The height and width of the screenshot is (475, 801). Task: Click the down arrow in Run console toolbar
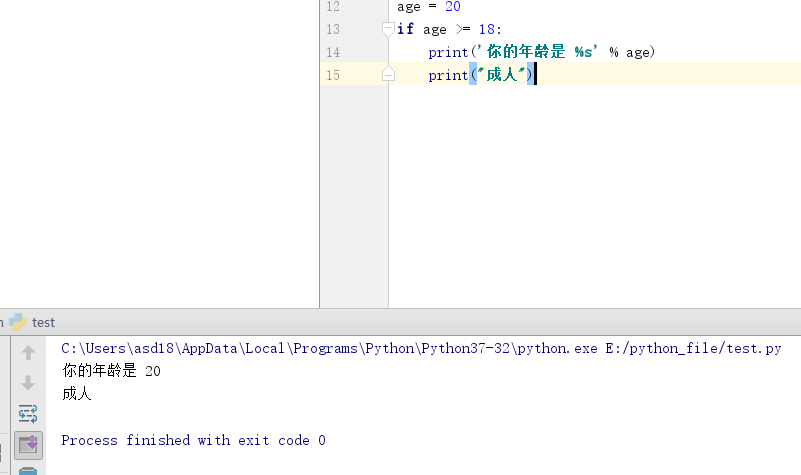coord(29,383)
